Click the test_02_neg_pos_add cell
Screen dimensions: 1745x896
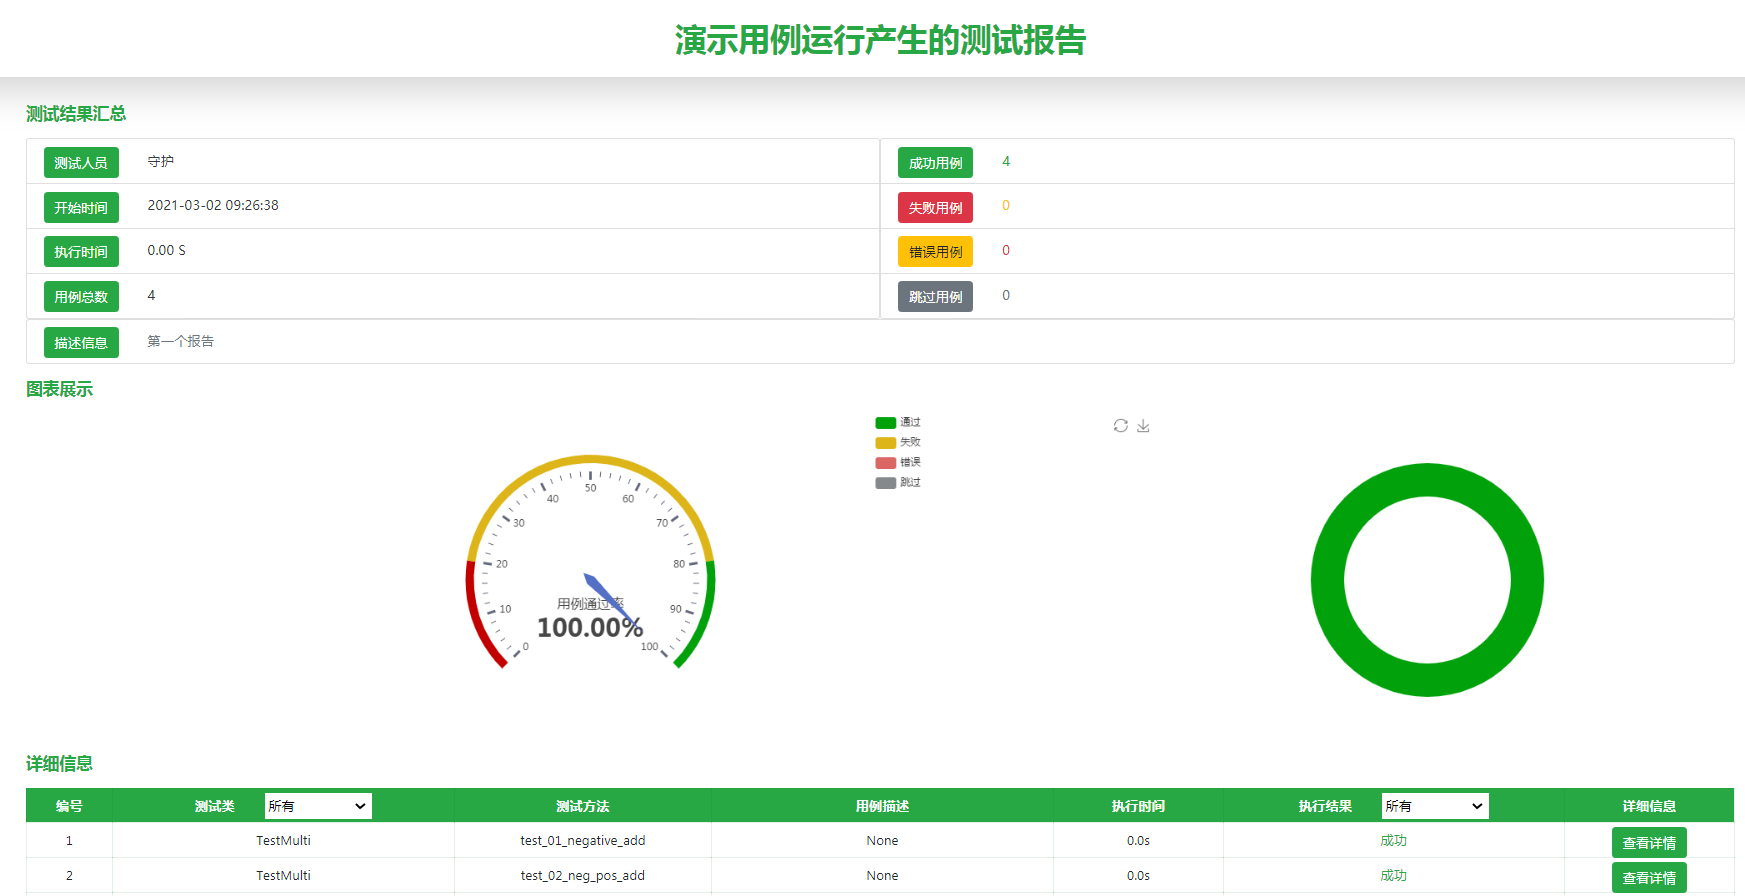coord(582,876)
